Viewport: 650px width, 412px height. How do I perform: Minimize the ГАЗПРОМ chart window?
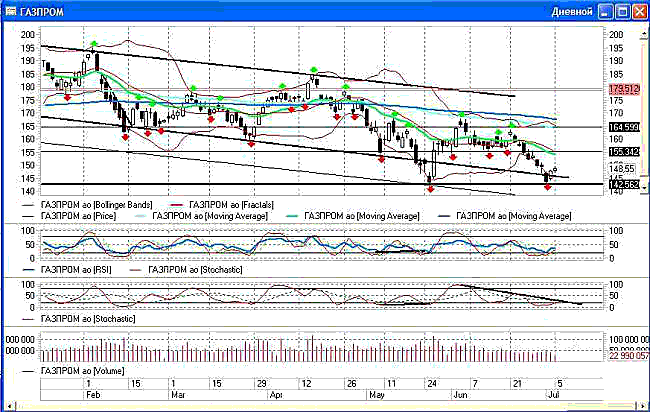point(606,12)
